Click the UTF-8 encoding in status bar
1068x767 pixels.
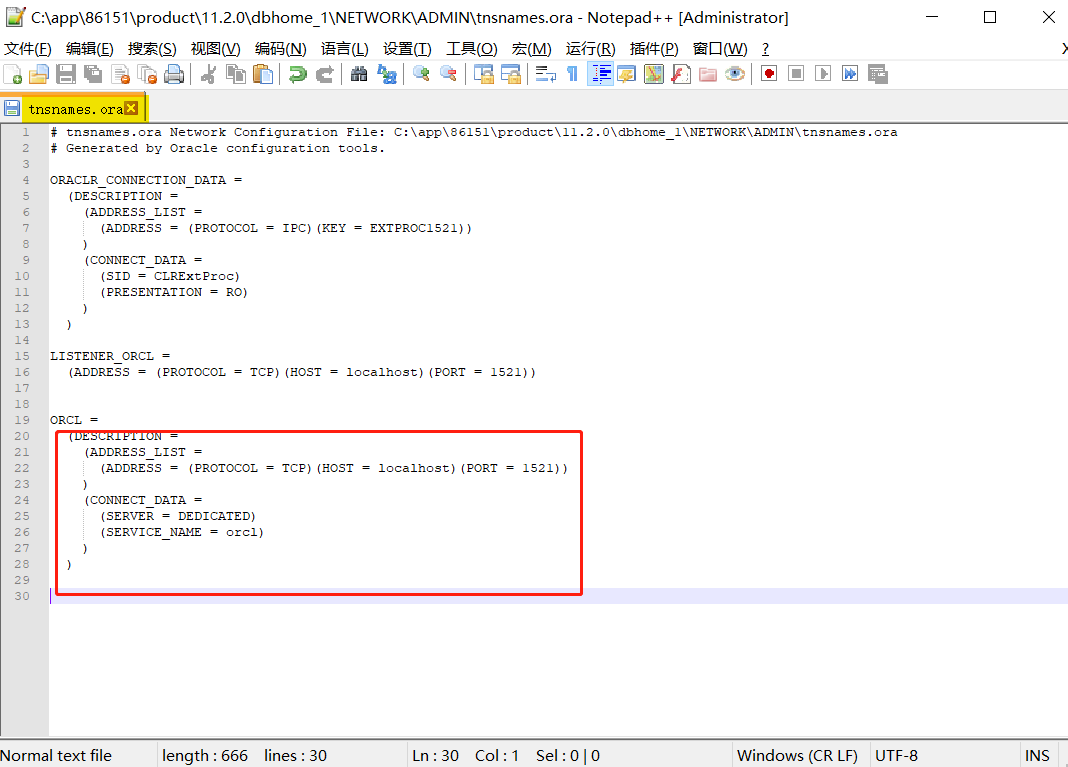point(896,755)
